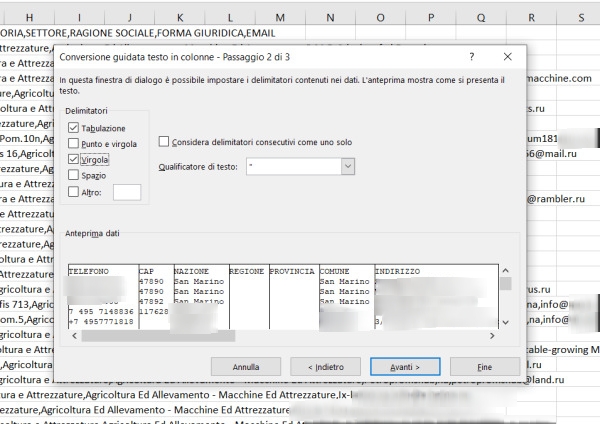Select column P header in spreadsheet

tap(431, 17)
